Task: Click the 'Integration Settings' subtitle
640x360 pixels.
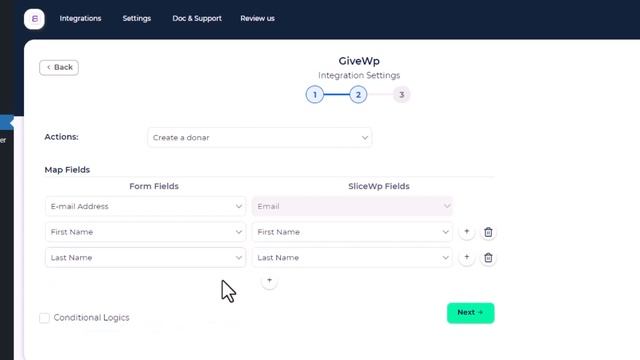Action: pyautogui.click(x=359, y=76)
